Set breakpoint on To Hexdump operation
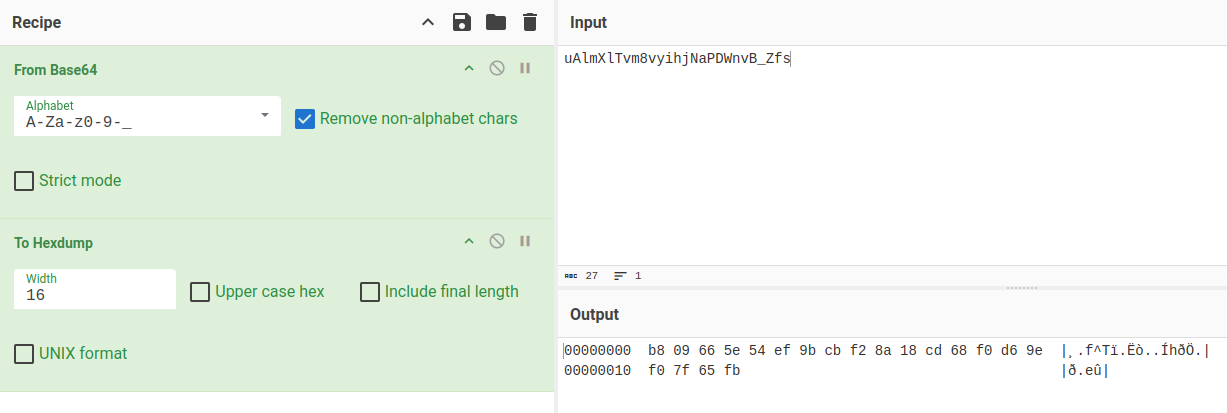 click(x=525, y=242)
